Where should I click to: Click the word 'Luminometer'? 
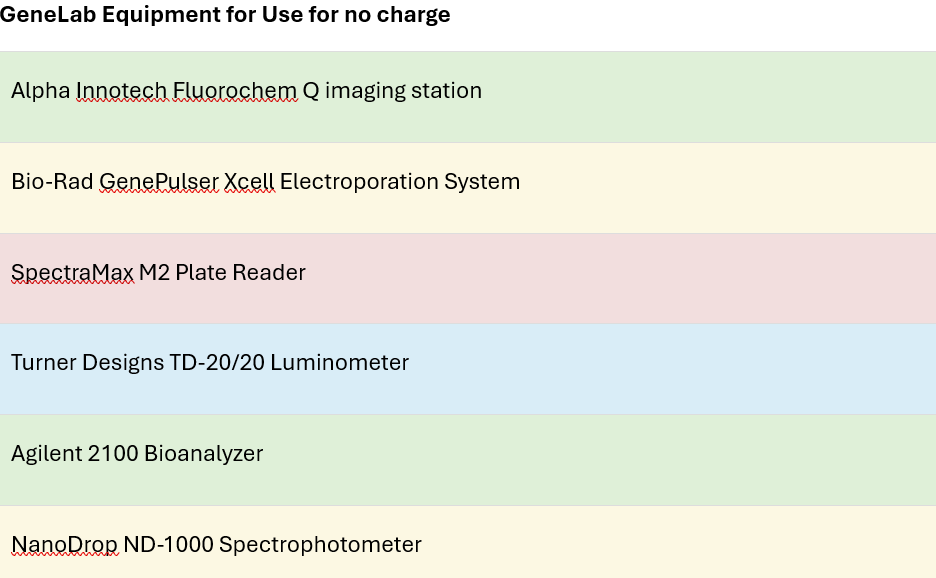click(x=340, y=363)
